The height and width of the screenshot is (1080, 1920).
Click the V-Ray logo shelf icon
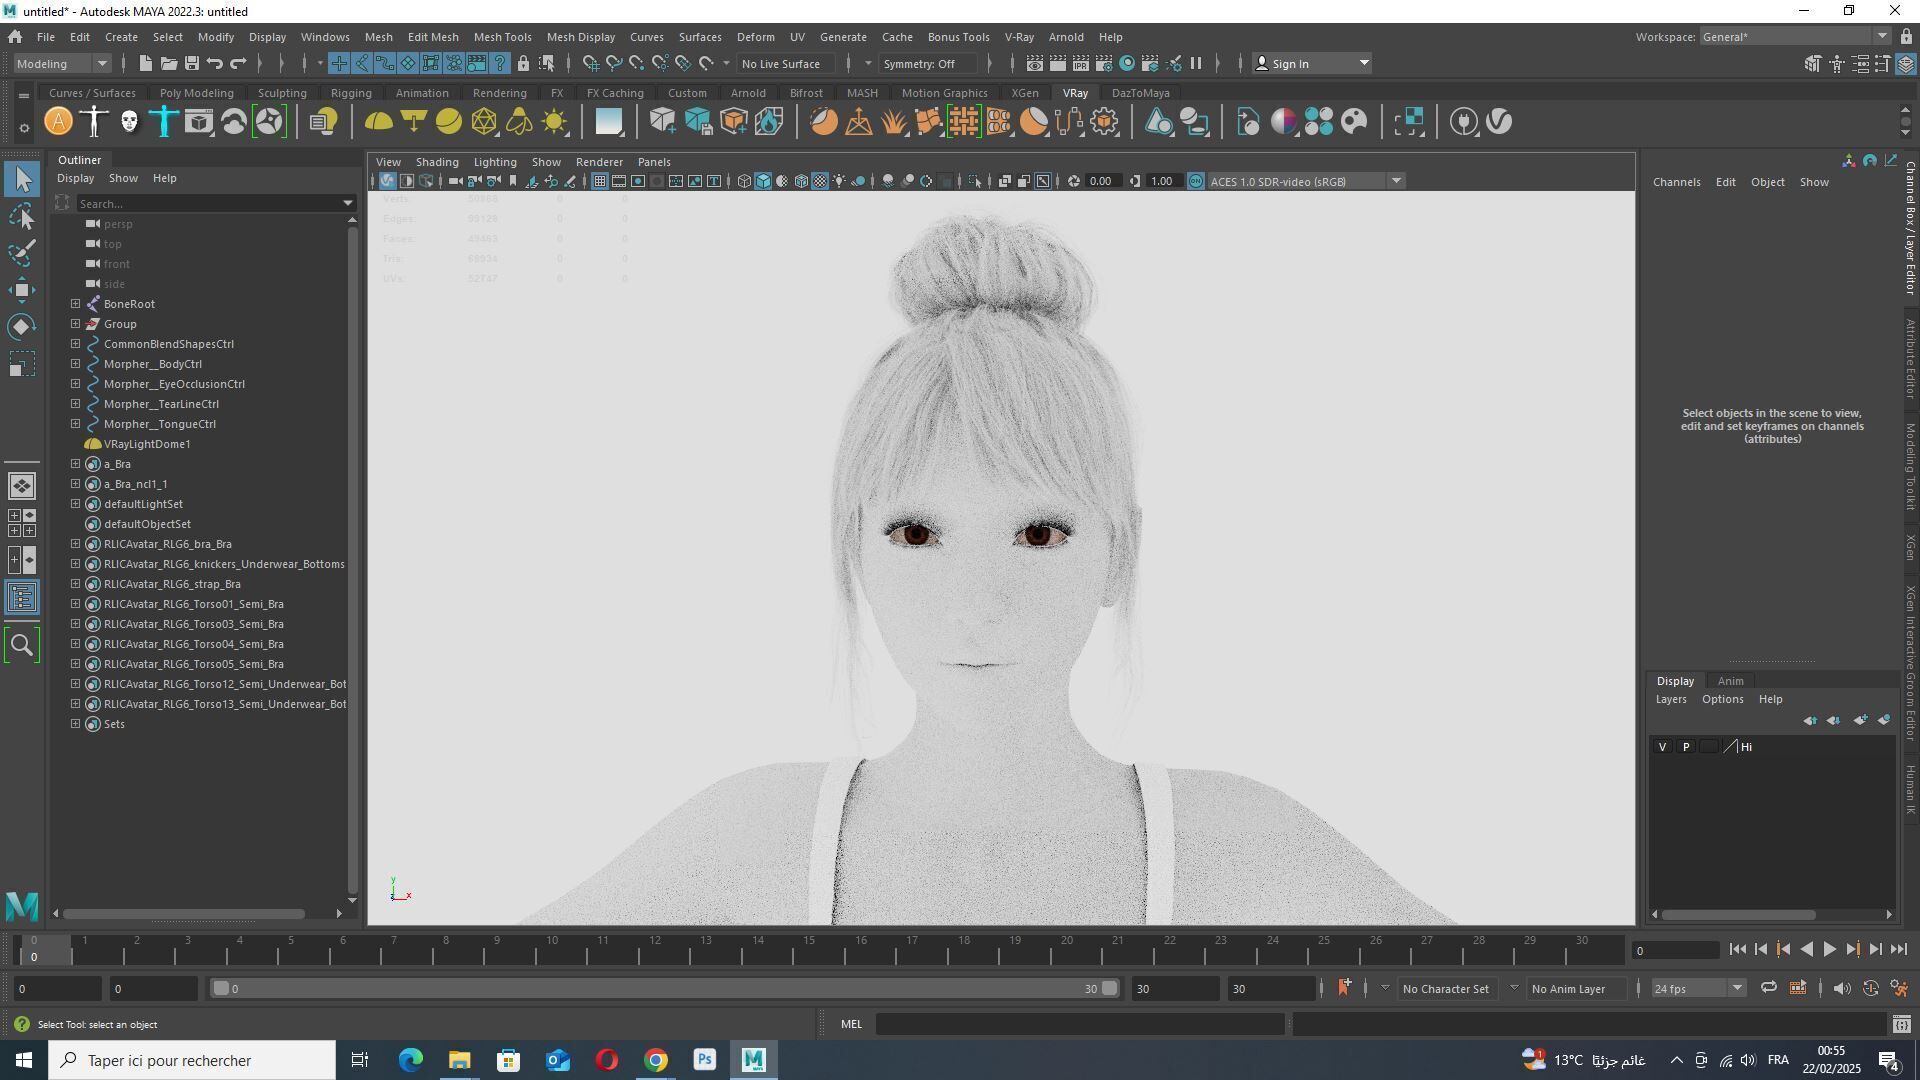(x=1499, y=122)
